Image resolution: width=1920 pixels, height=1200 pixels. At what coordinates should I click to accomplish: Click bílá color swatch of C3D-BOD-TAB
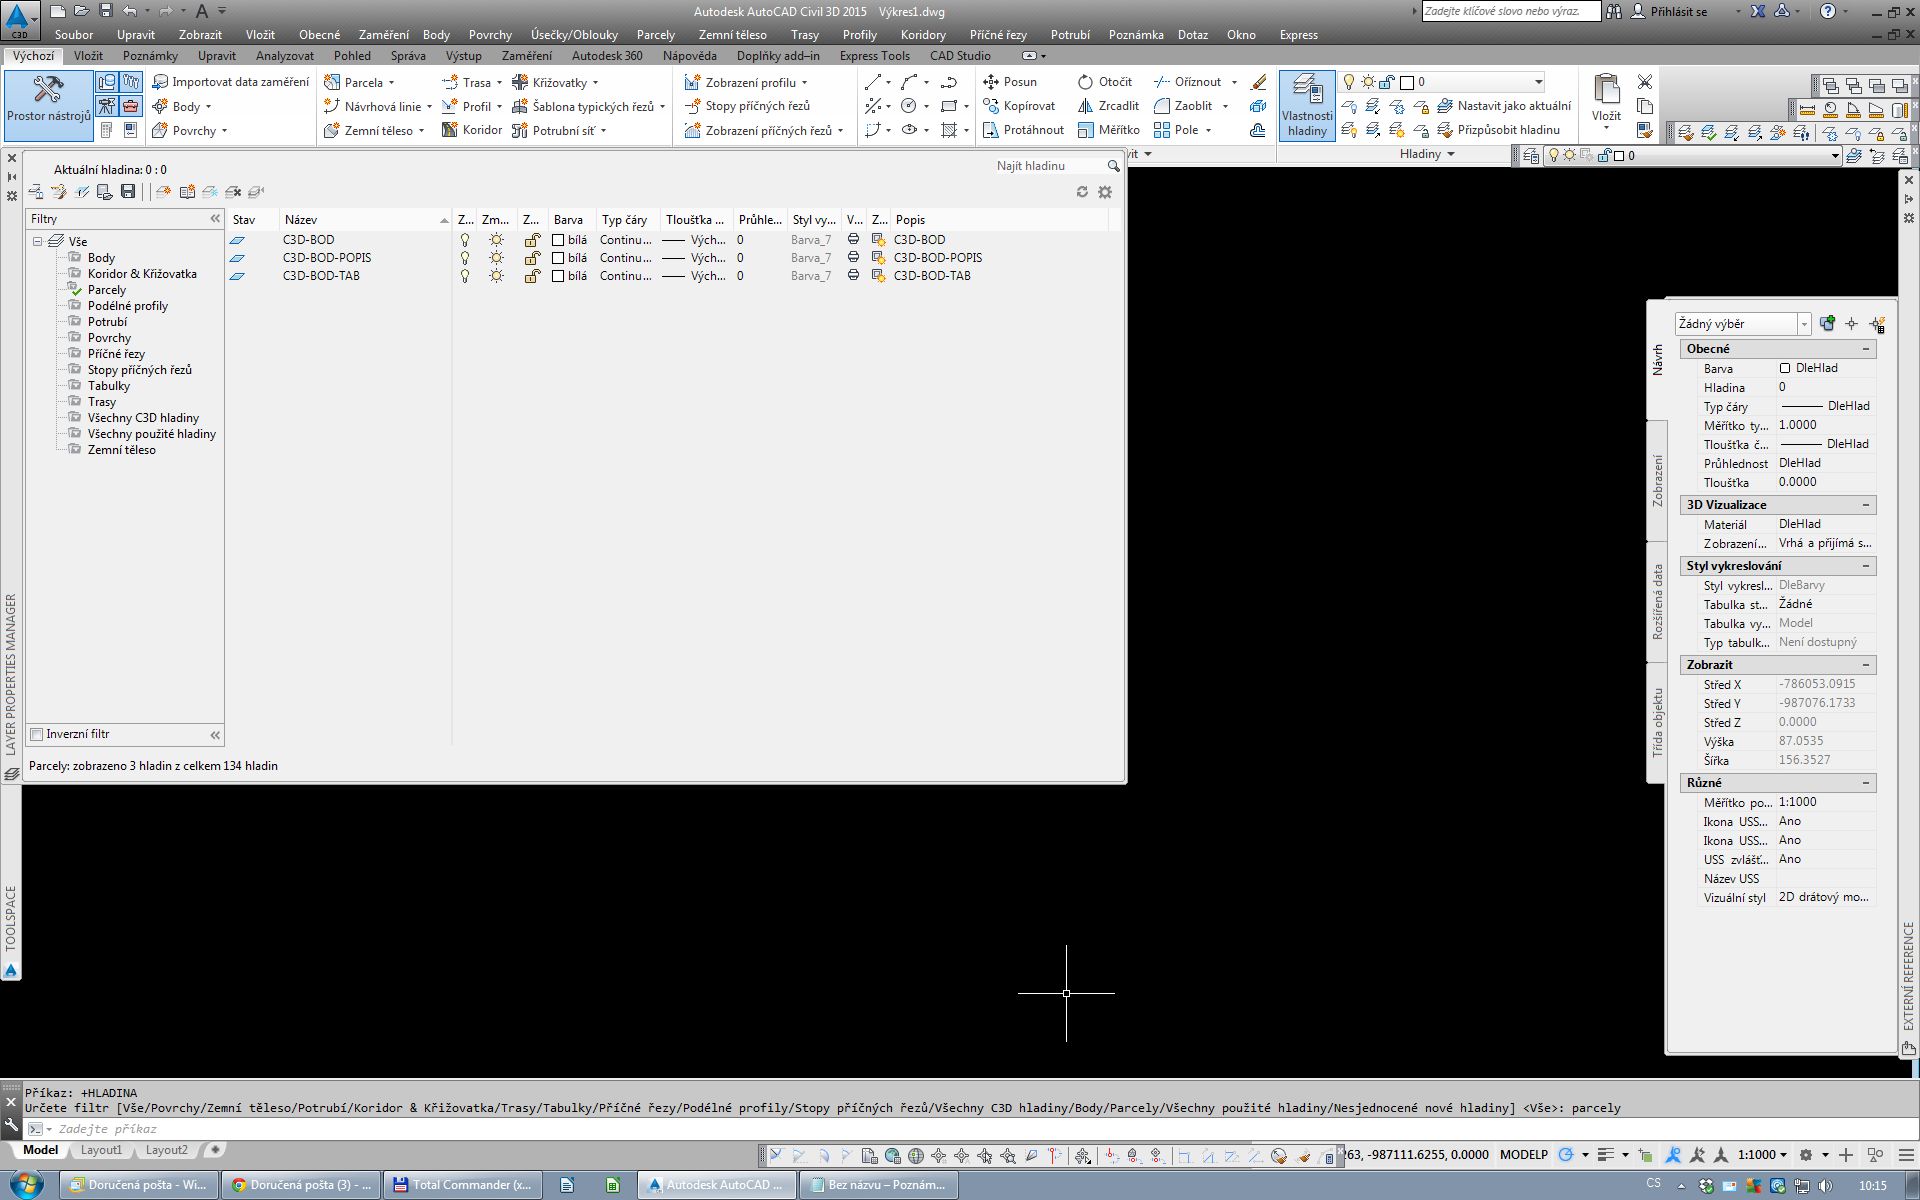[558, 276]
